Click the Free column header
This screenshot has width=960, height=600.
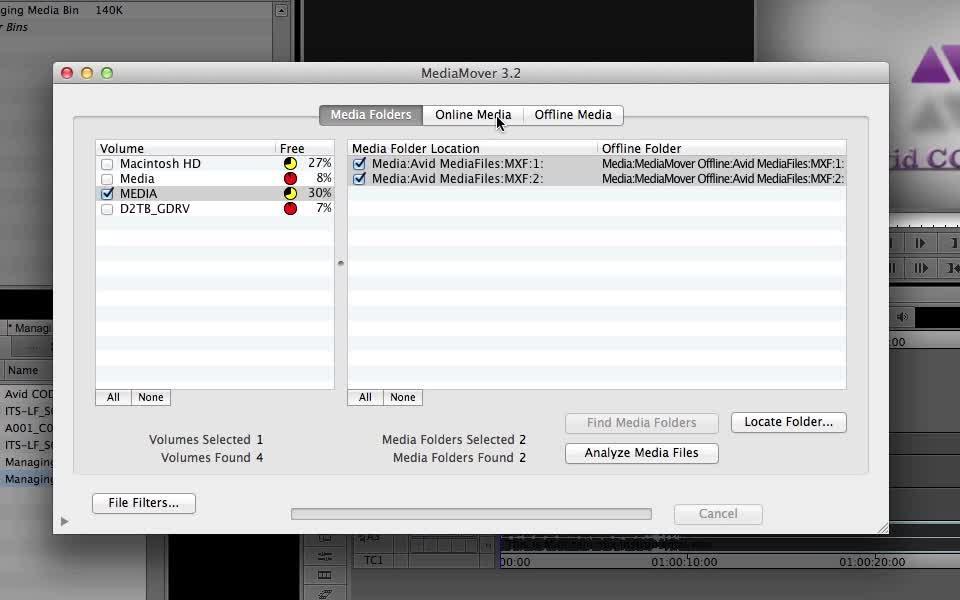pyautogui.click(x=305, y=148)
